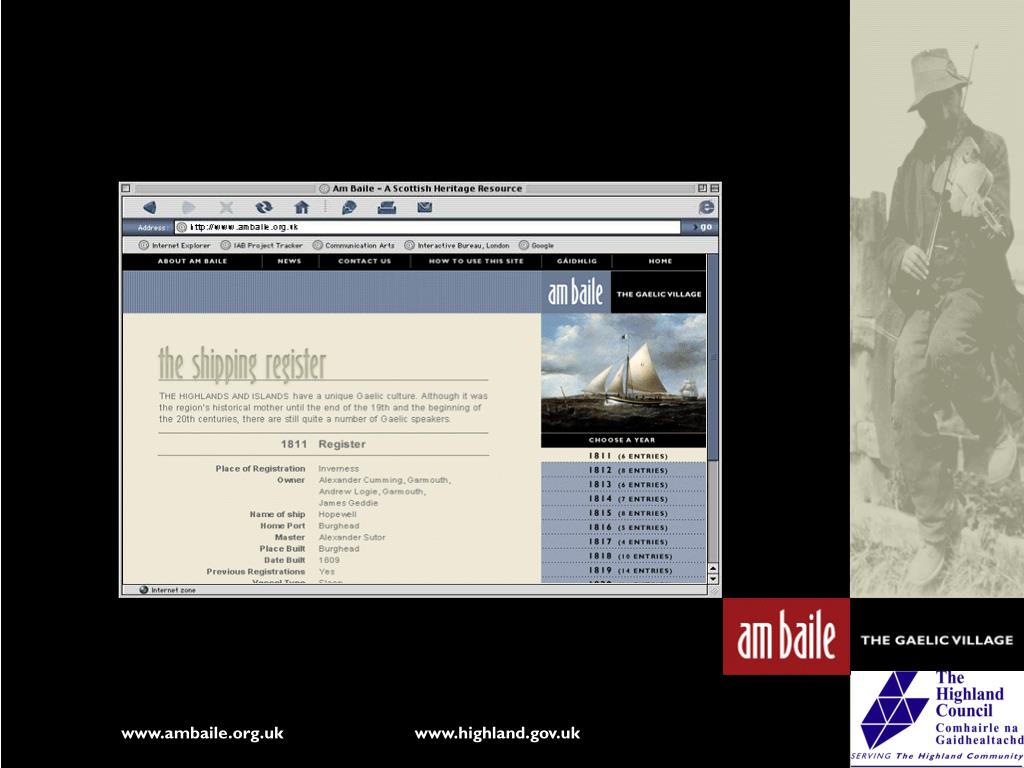Open ABOUT AM BAILE nav item
Viewport: 1024px width, 768px height.
(192, 261)
